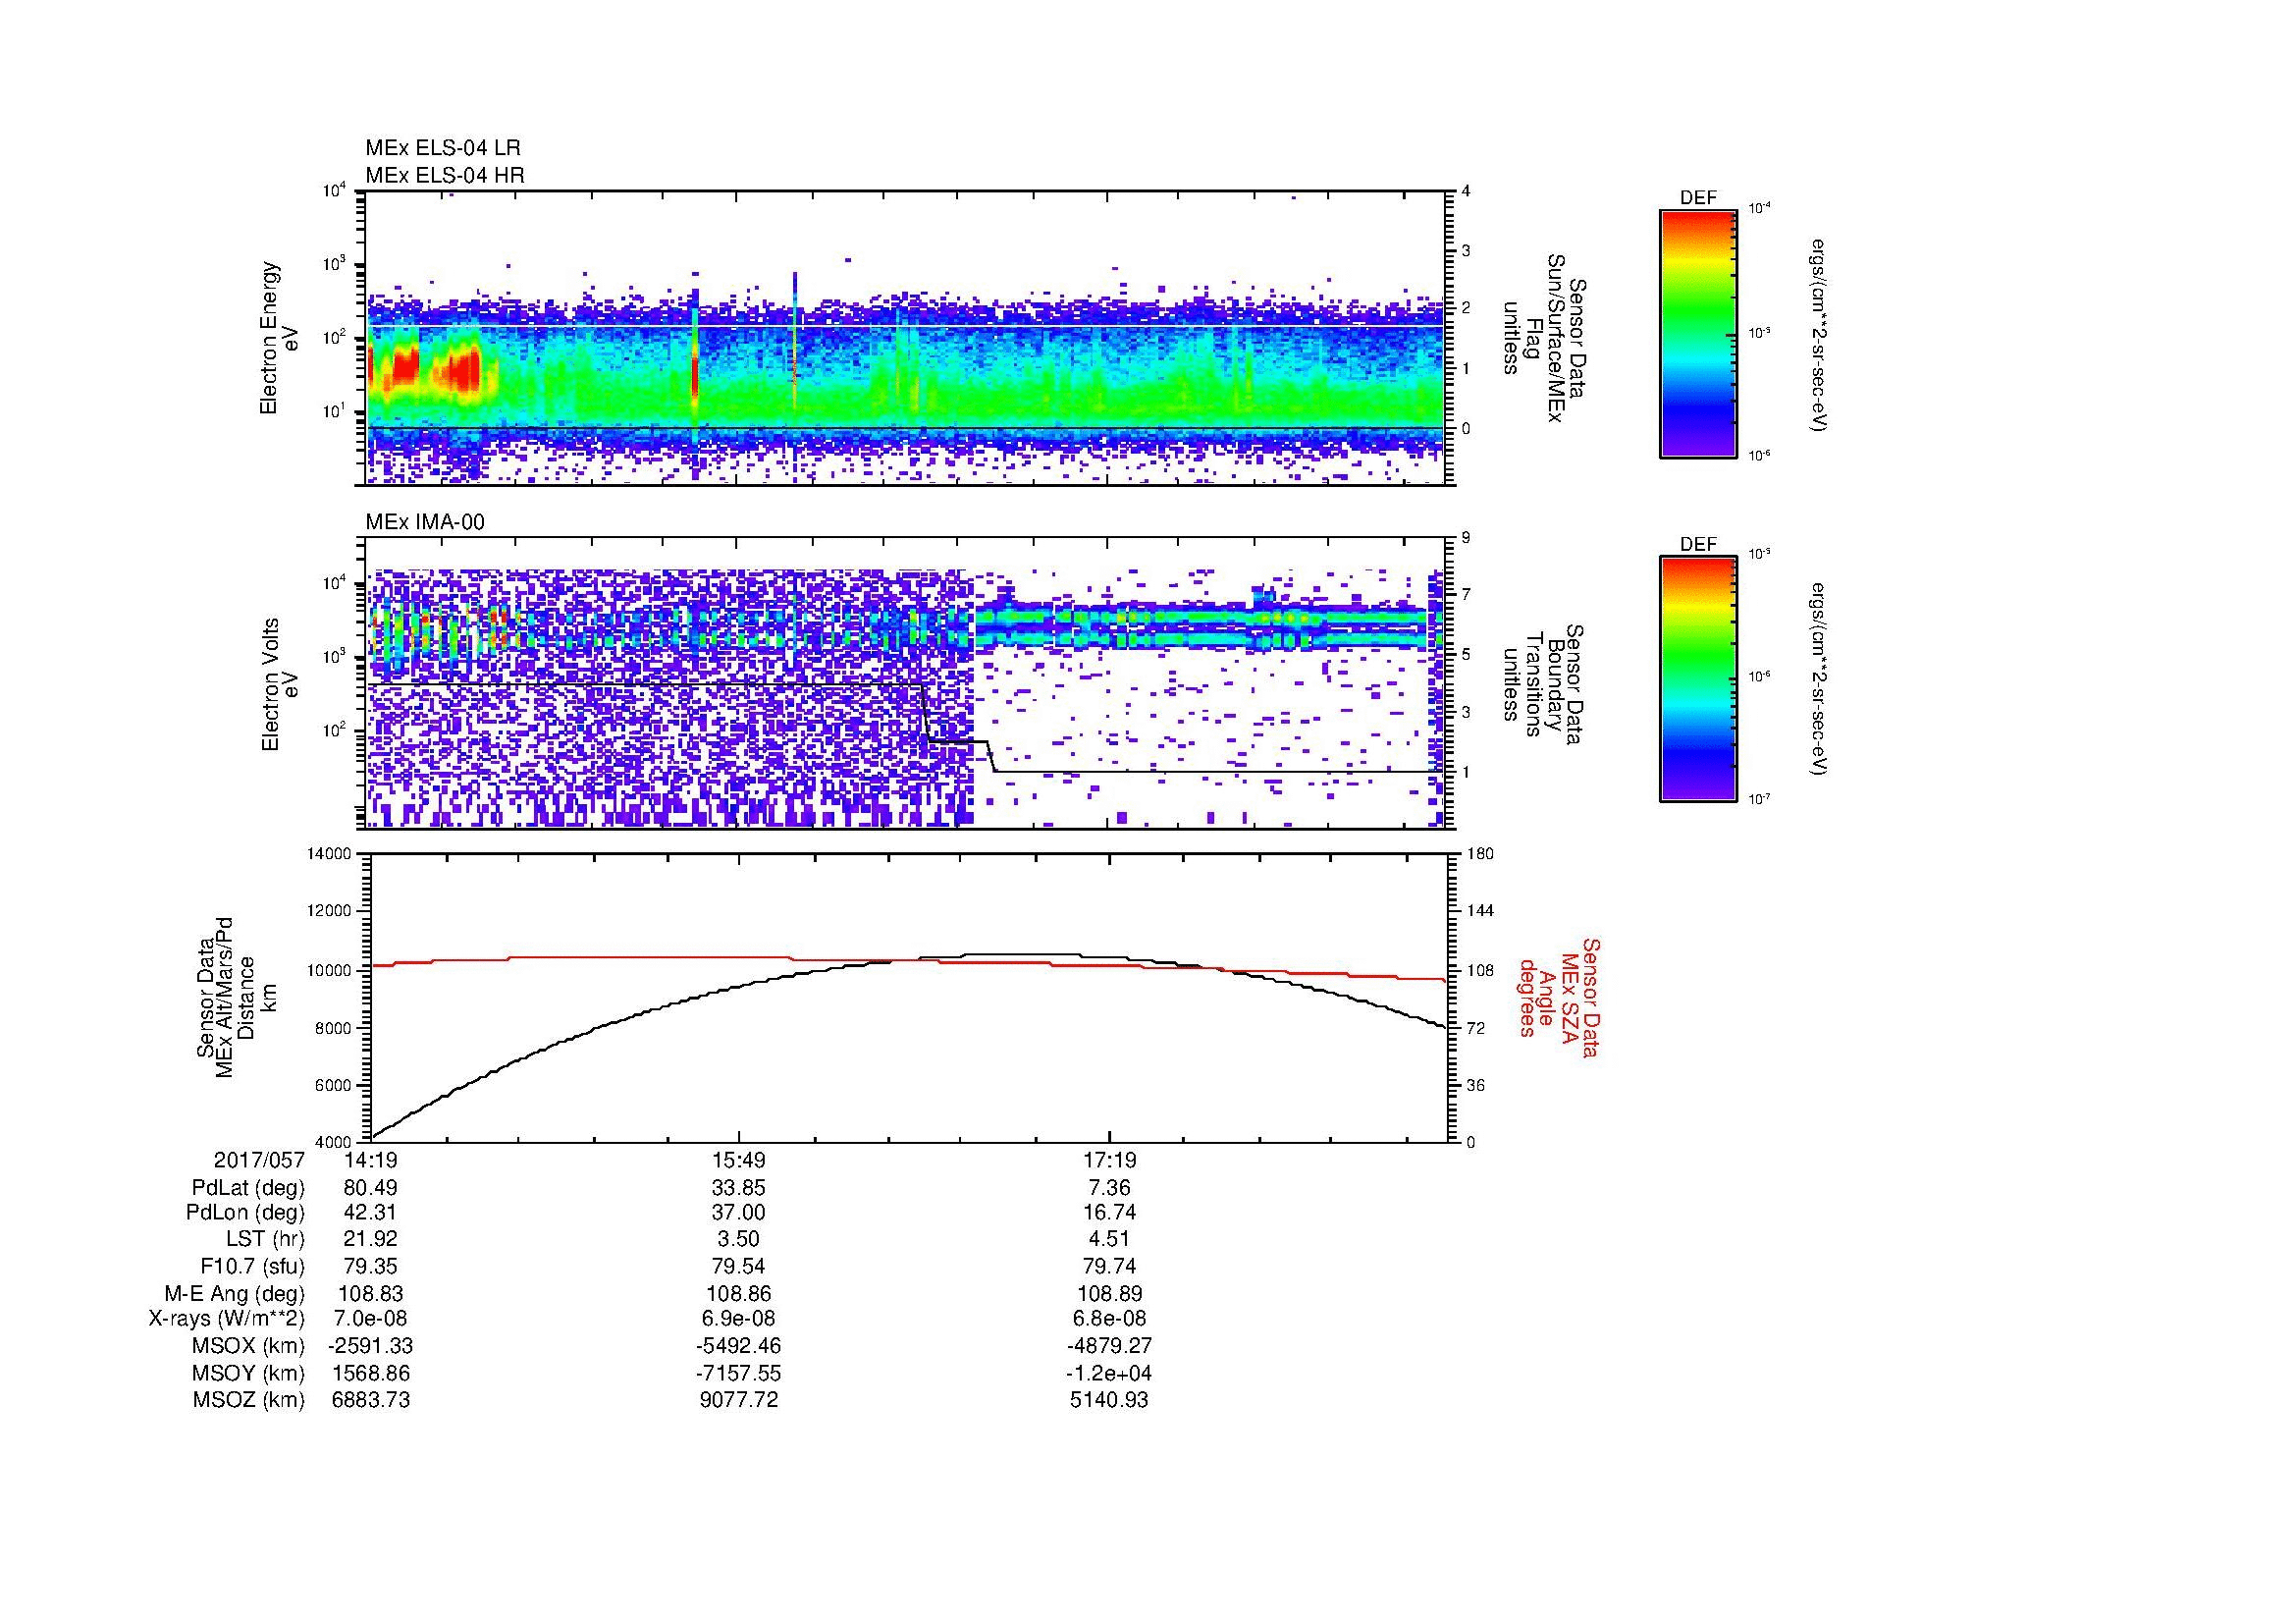Screen dimensions: 2296x1623
Task: Click the F10.7 value 79.35
Action: 370,1267
